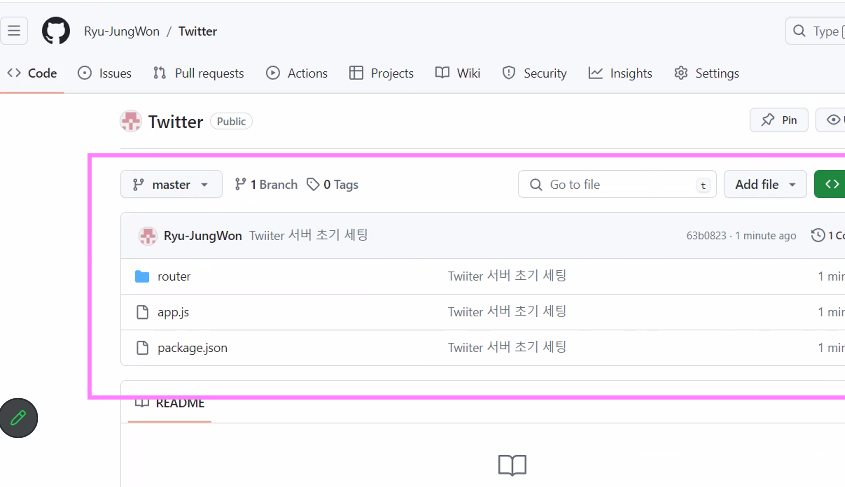Image resolution: width=845 pixels, height=487 pixels.
Task: Switch to the Issues tab
Action: pyautogui.click(x=105, y=73)
